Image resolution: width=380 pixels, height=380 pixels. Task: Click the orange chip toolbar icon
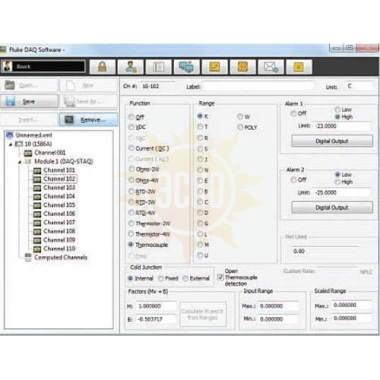coord(243,67)
